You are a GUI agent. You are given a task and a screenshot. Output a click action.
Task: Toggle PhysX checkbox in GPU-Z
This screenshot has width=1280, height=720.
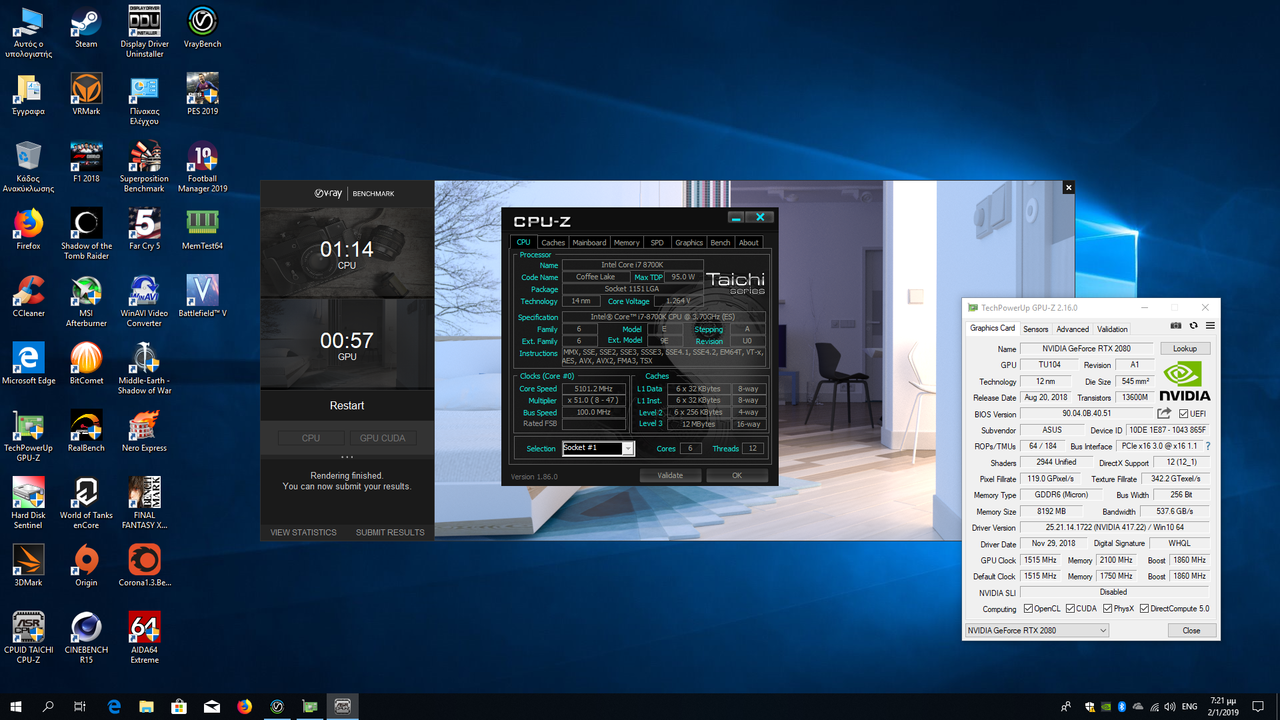pos(1107,608)
